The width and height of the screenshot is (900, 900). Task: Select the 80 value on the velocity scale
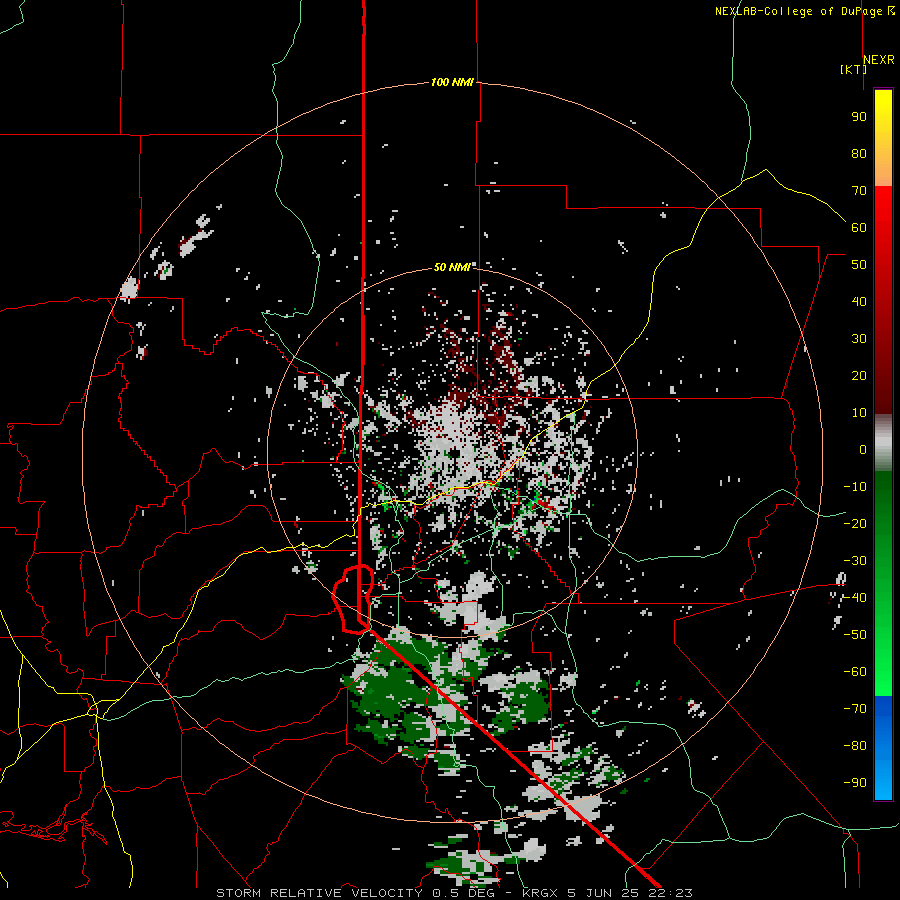[x=859, y=153]
